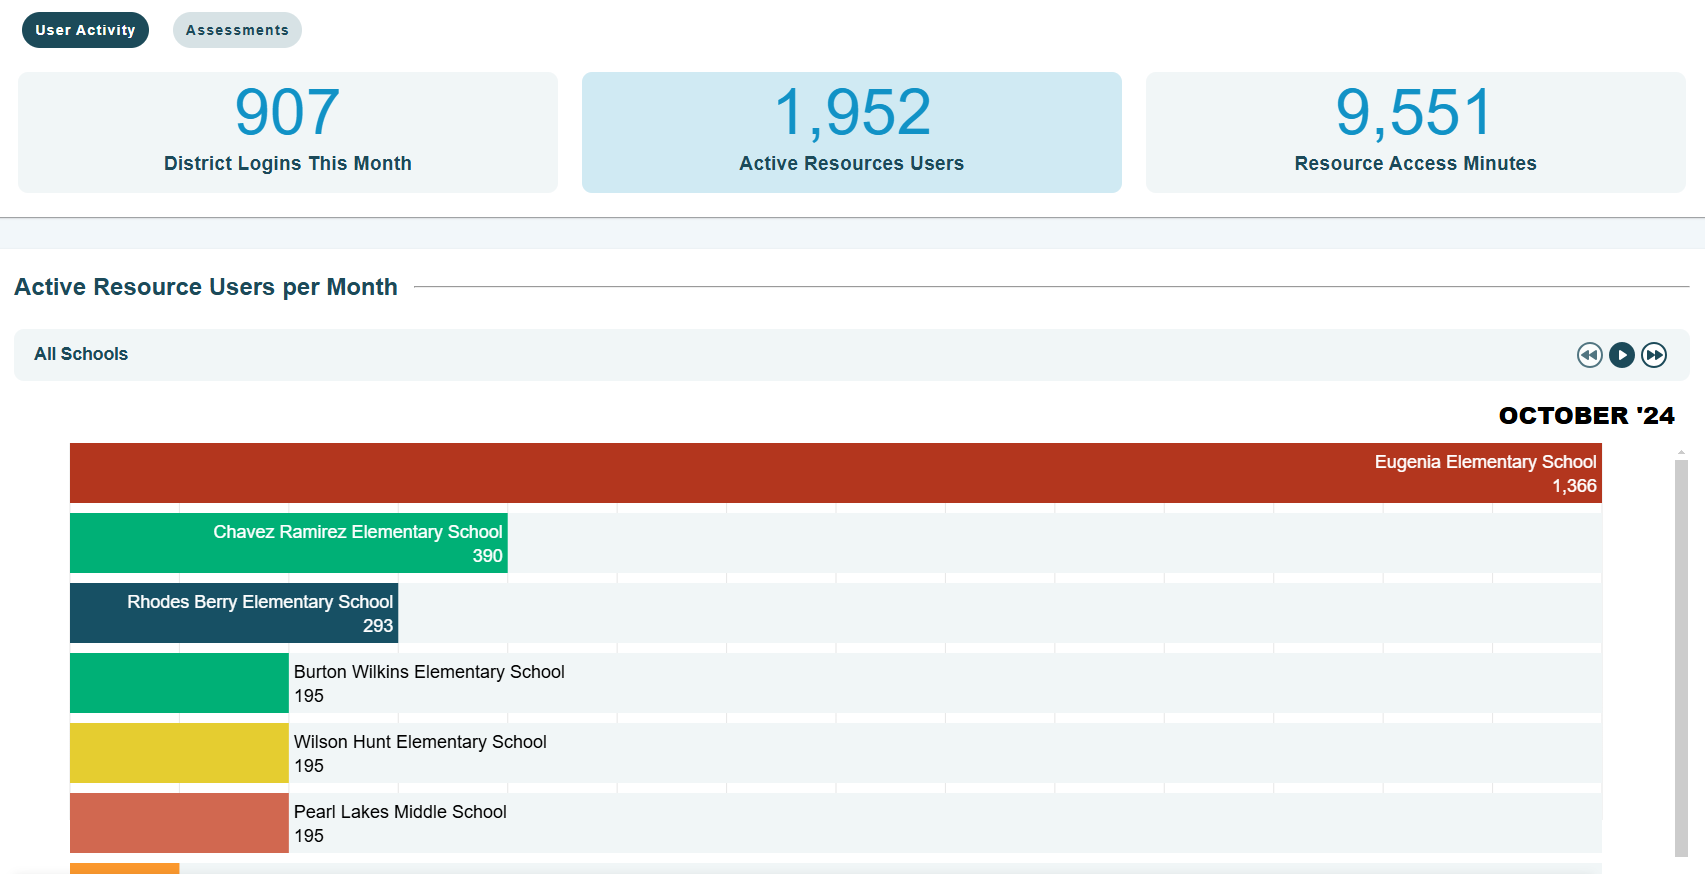Play the monthly chart animation
The height and width of the screenshot is (874, 1705).
tap(1621, 355)
